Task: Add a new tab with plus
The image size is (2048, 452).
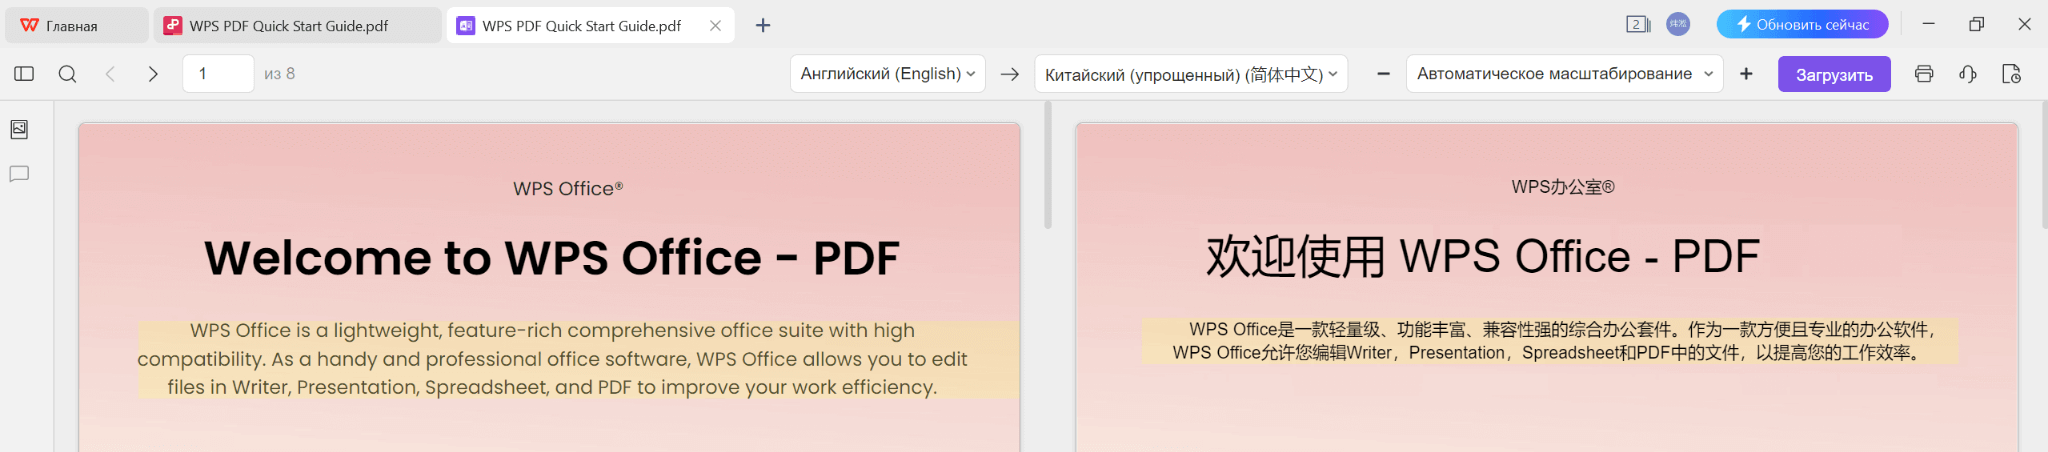Action: 763,25
